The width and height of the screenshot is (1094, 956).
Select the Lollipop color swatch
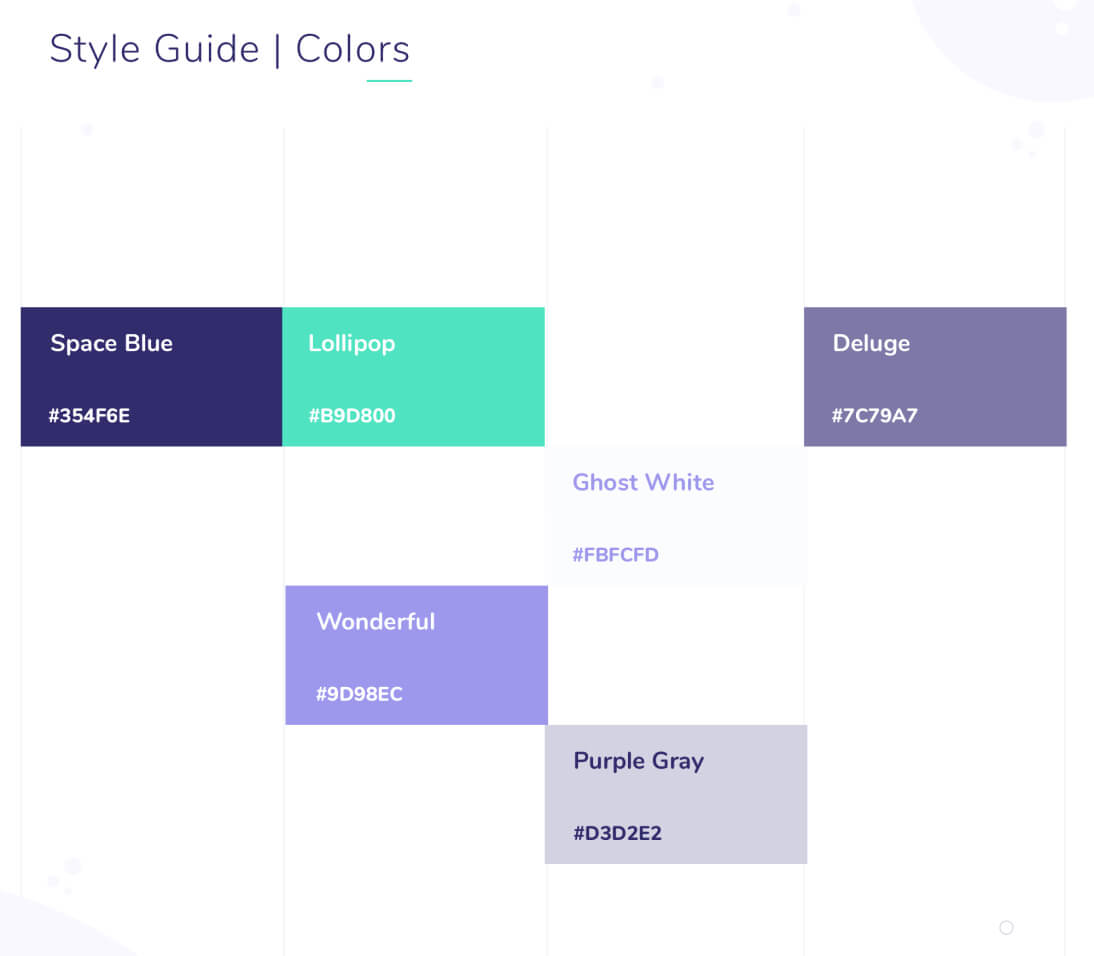pos(413,377)
